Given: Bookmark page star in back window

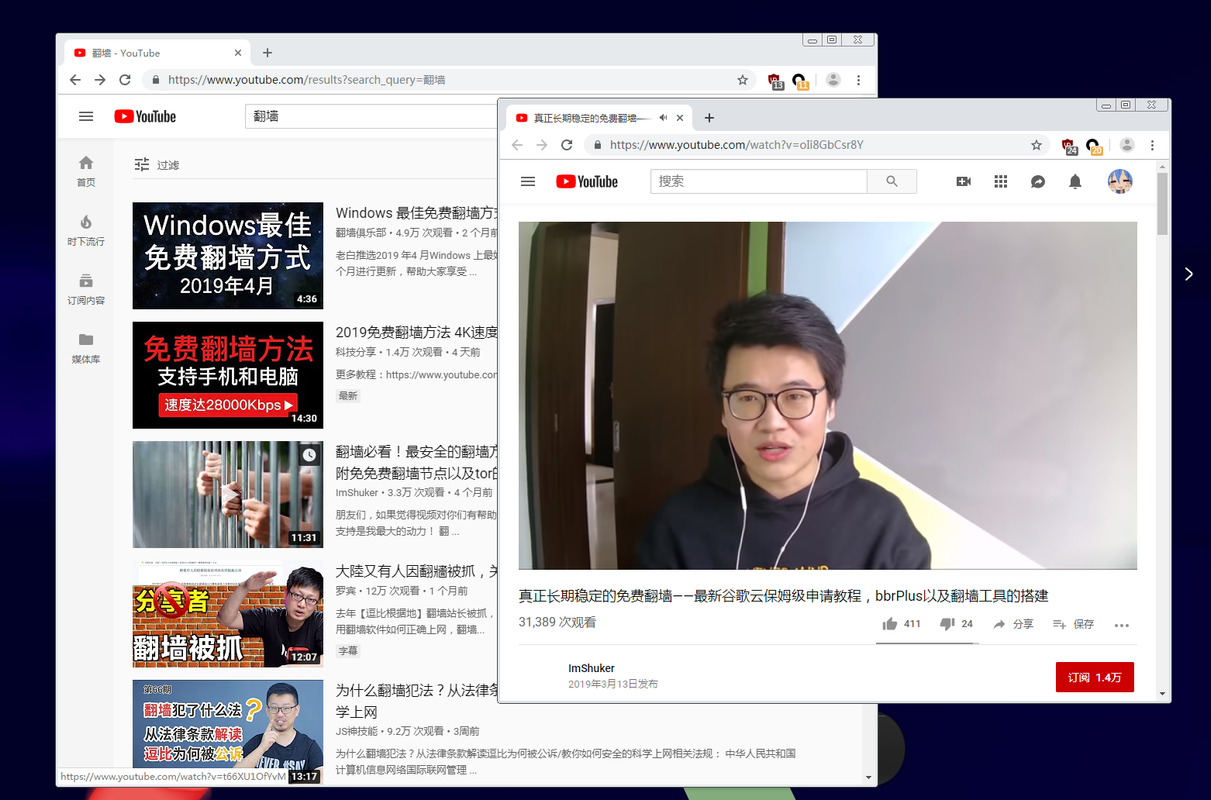Looking at the screenshot, I should (x=742, y=80).
